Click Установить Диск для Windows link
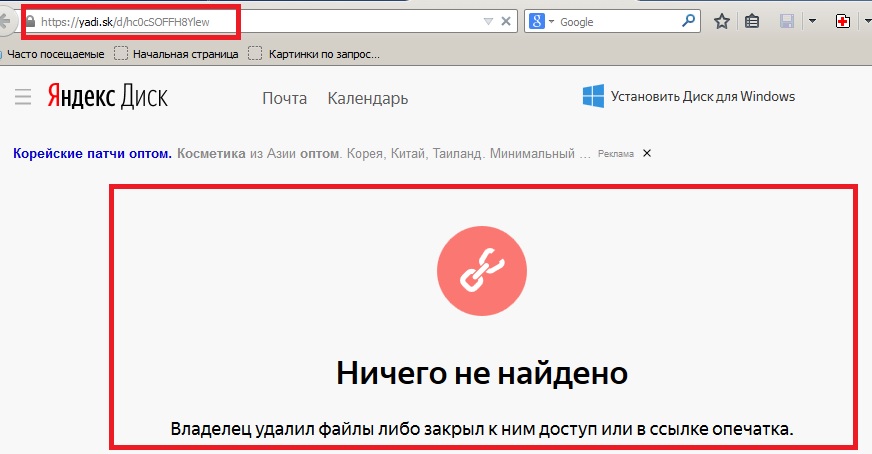872x454 pixels. click(x=703, y=97)
